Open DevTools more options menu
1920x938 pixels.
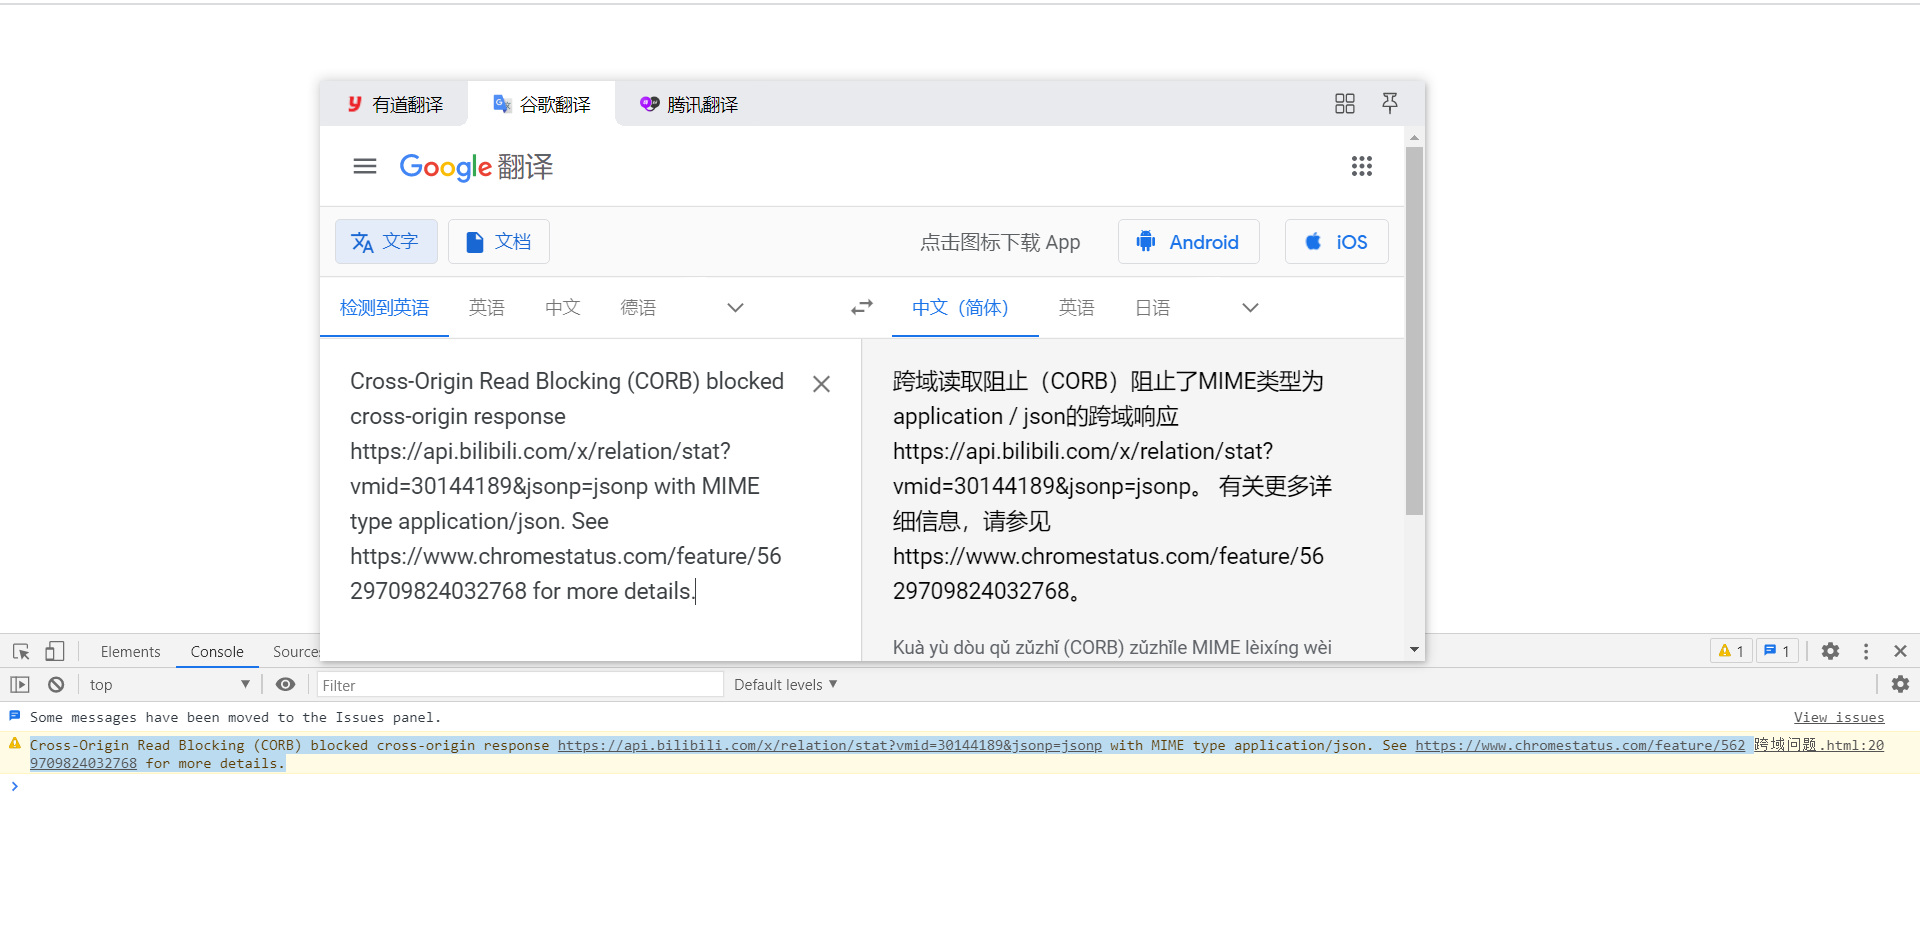click(x=1866, y=651)
